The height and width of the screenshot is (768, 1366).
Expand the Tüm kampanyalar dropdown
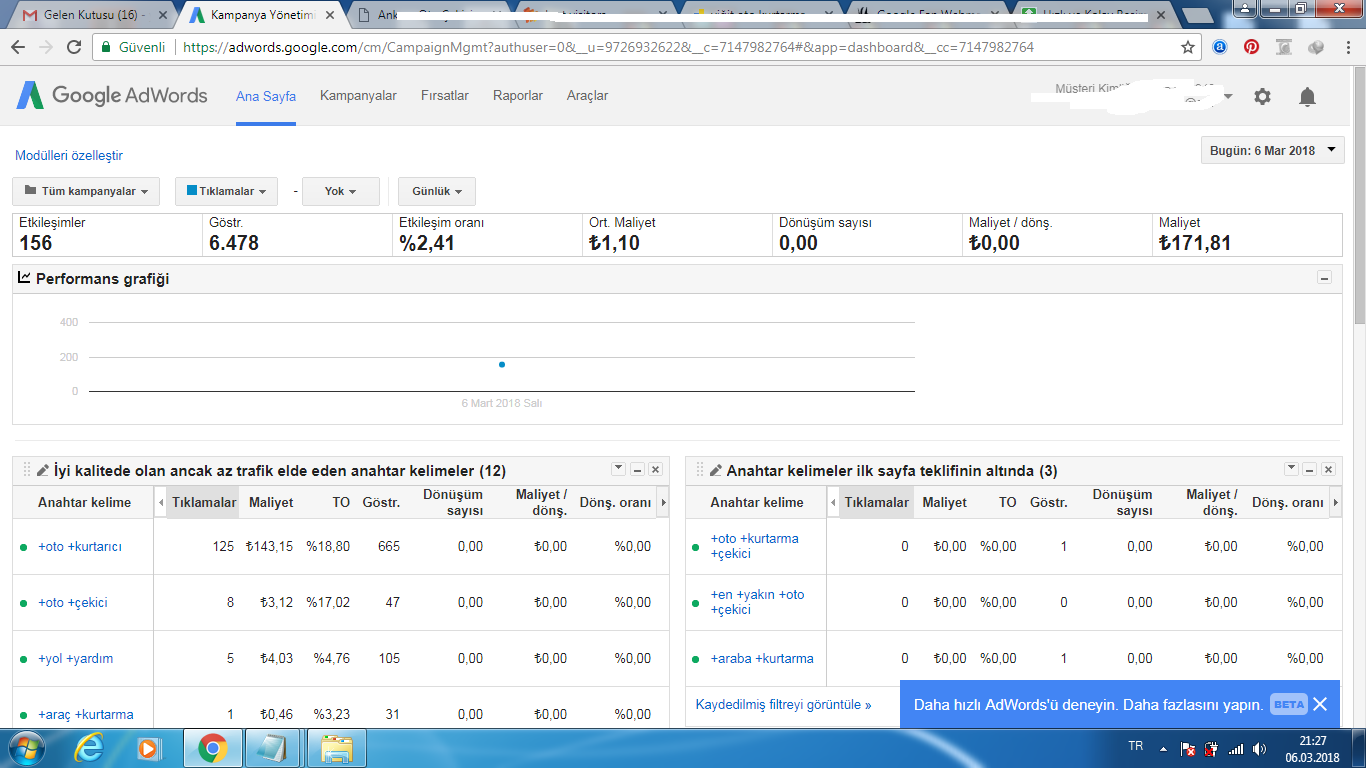(86, 191)
